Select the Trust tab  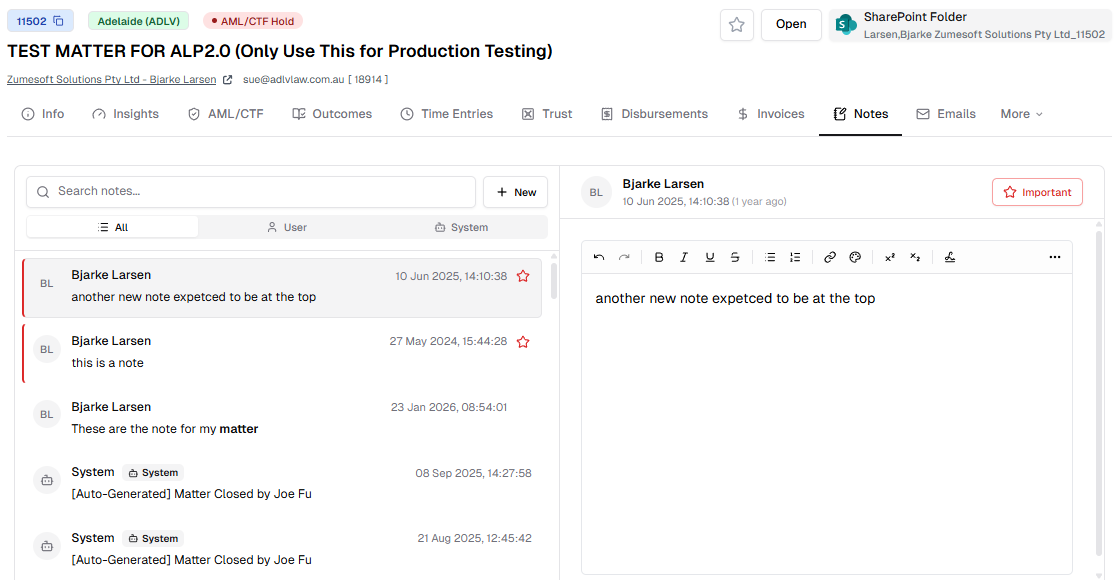tap(547, 114)
